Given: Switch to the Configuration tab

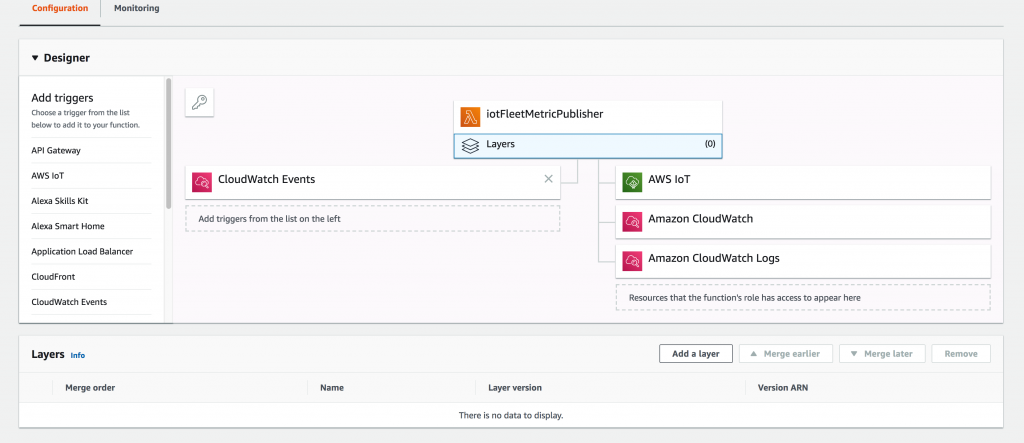Looking at the screenshot, I should point(59,8).
